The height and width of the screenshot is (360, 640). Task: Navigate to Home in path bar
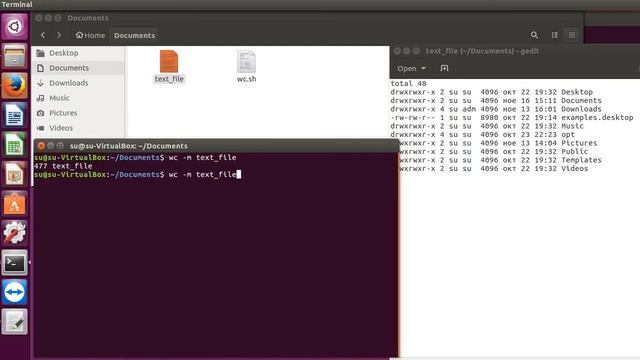click(90, 36)
